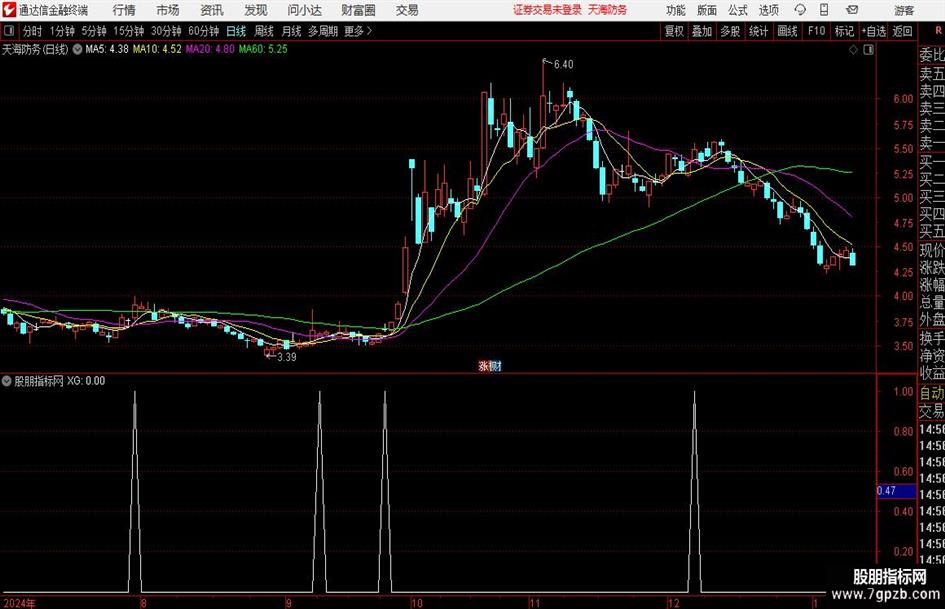Image resolution: width=945 pixels, height=609 pixels.
Task: Click the 证券交易未登录 login status link
Action: pyautogui.click(x=547, y=10)
